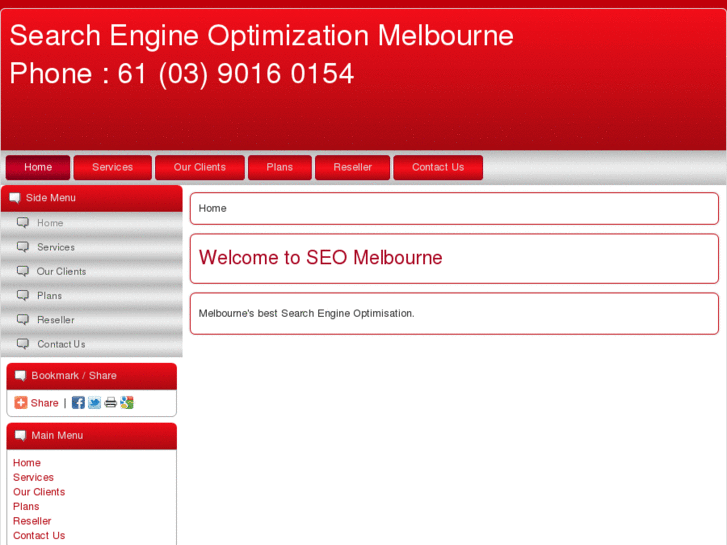Click the Melbourne's best Search Engine Optimisation text
This screenshot has width=727, height=545.
(306, 314)
